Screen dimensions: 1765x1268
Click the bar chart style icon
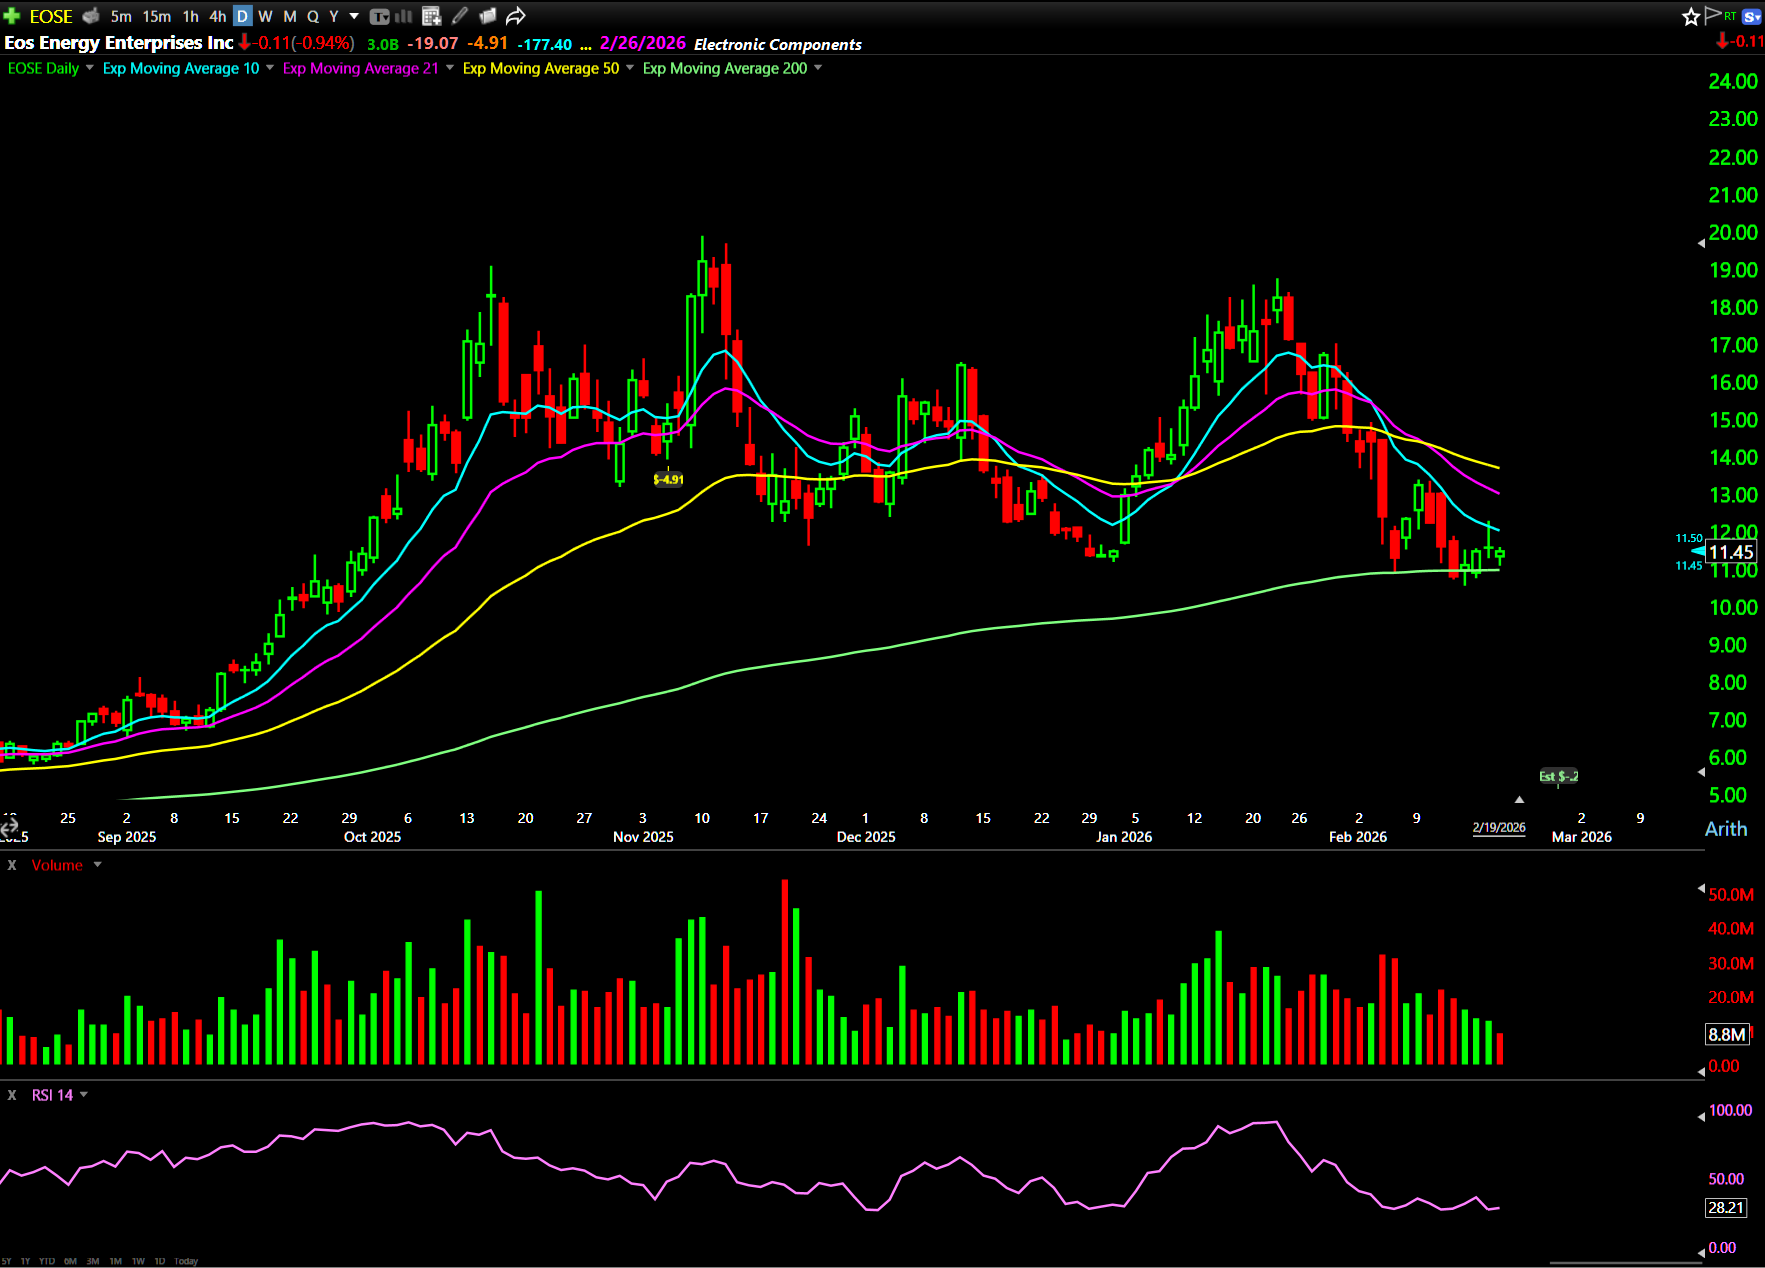[404, 16]
